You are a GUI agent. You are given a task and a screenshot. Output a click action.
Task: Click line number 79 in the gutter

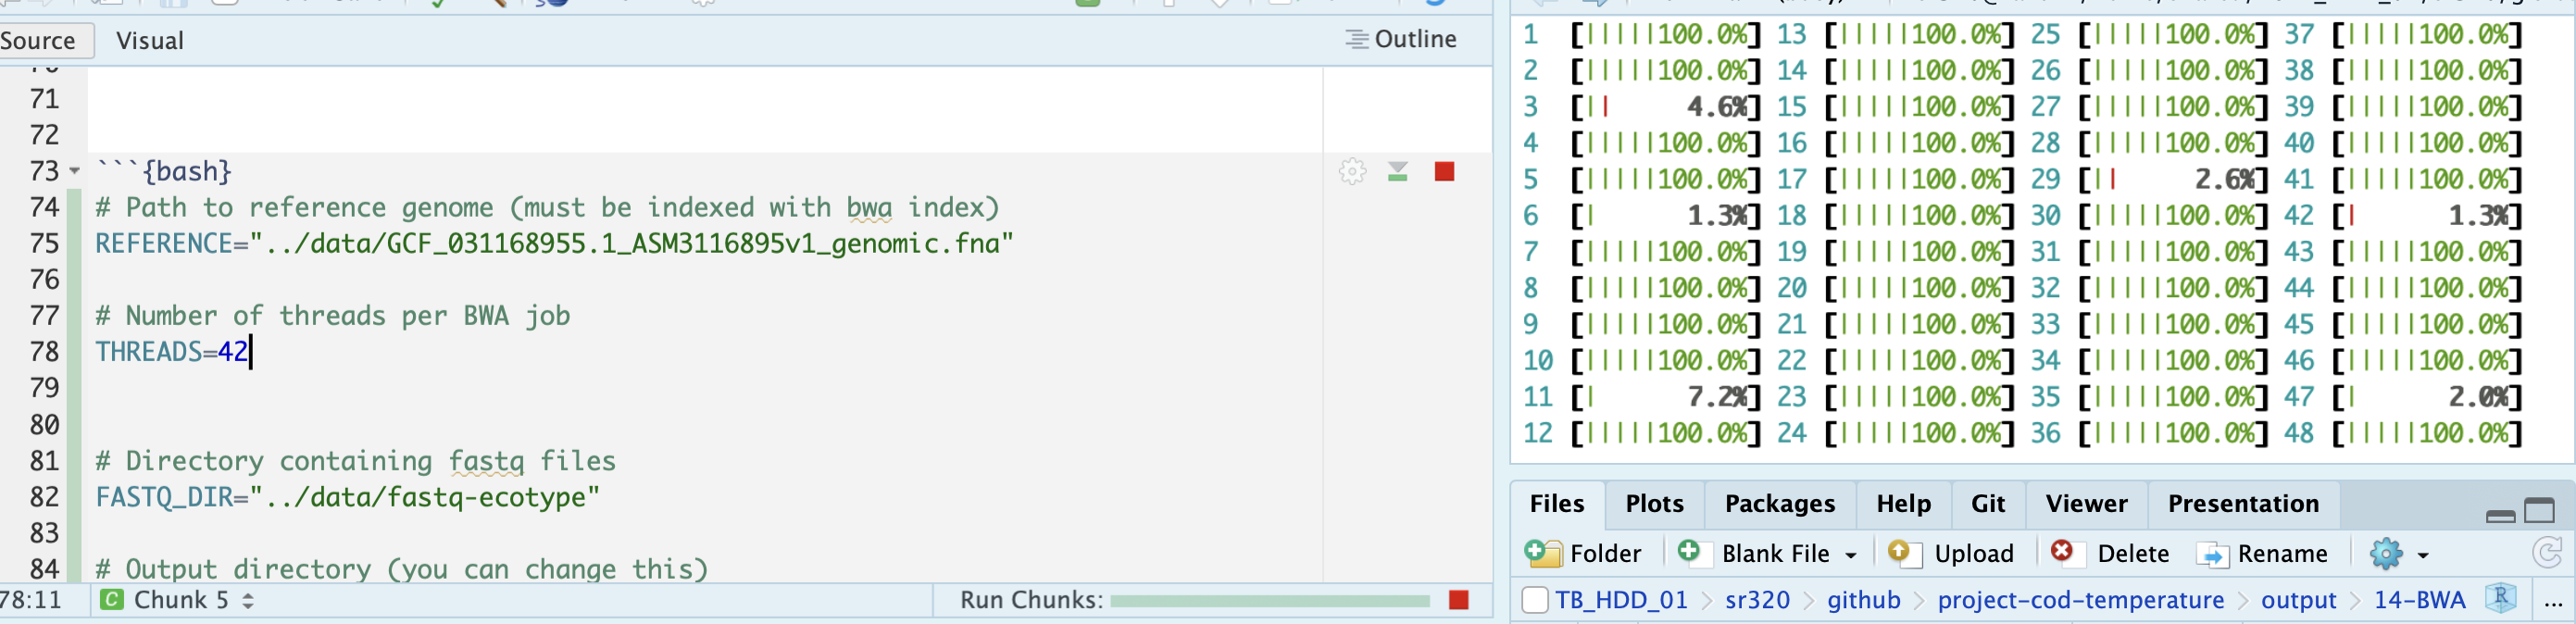[44, 388]
